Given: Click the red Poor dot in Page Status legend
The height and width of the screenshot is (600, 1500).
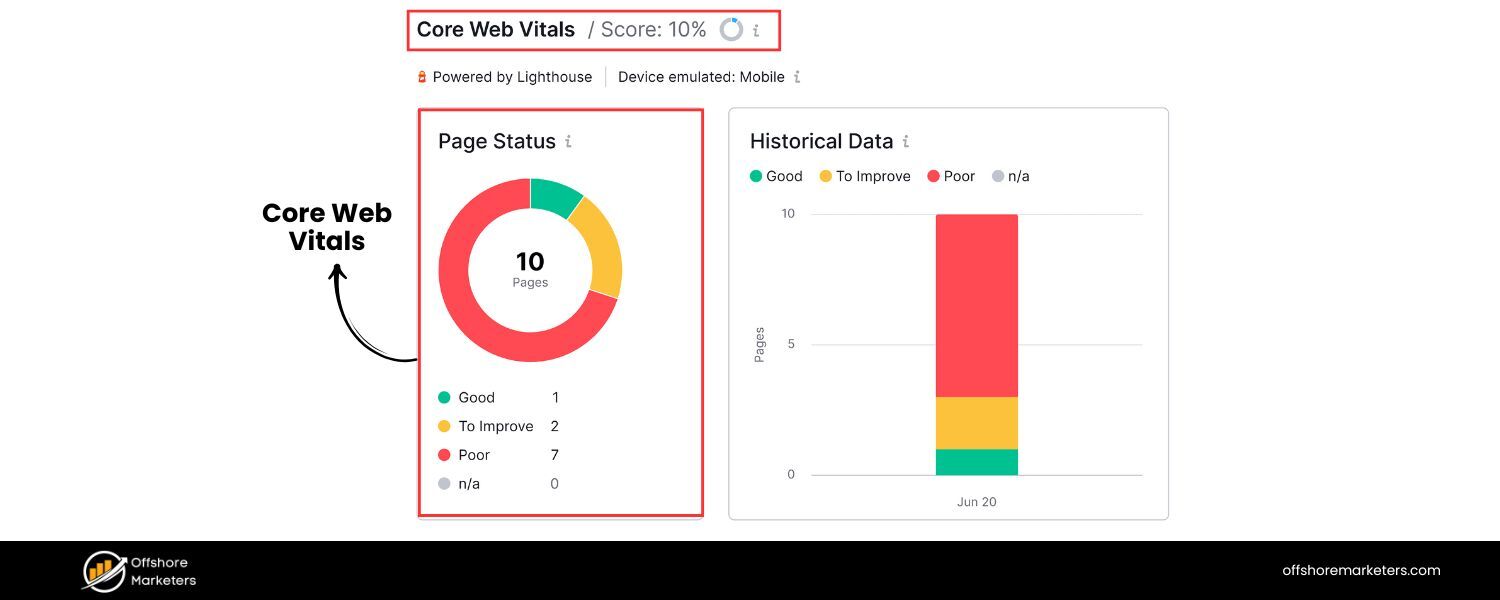Looking at the screenshot, I should [x=446, y=455].
